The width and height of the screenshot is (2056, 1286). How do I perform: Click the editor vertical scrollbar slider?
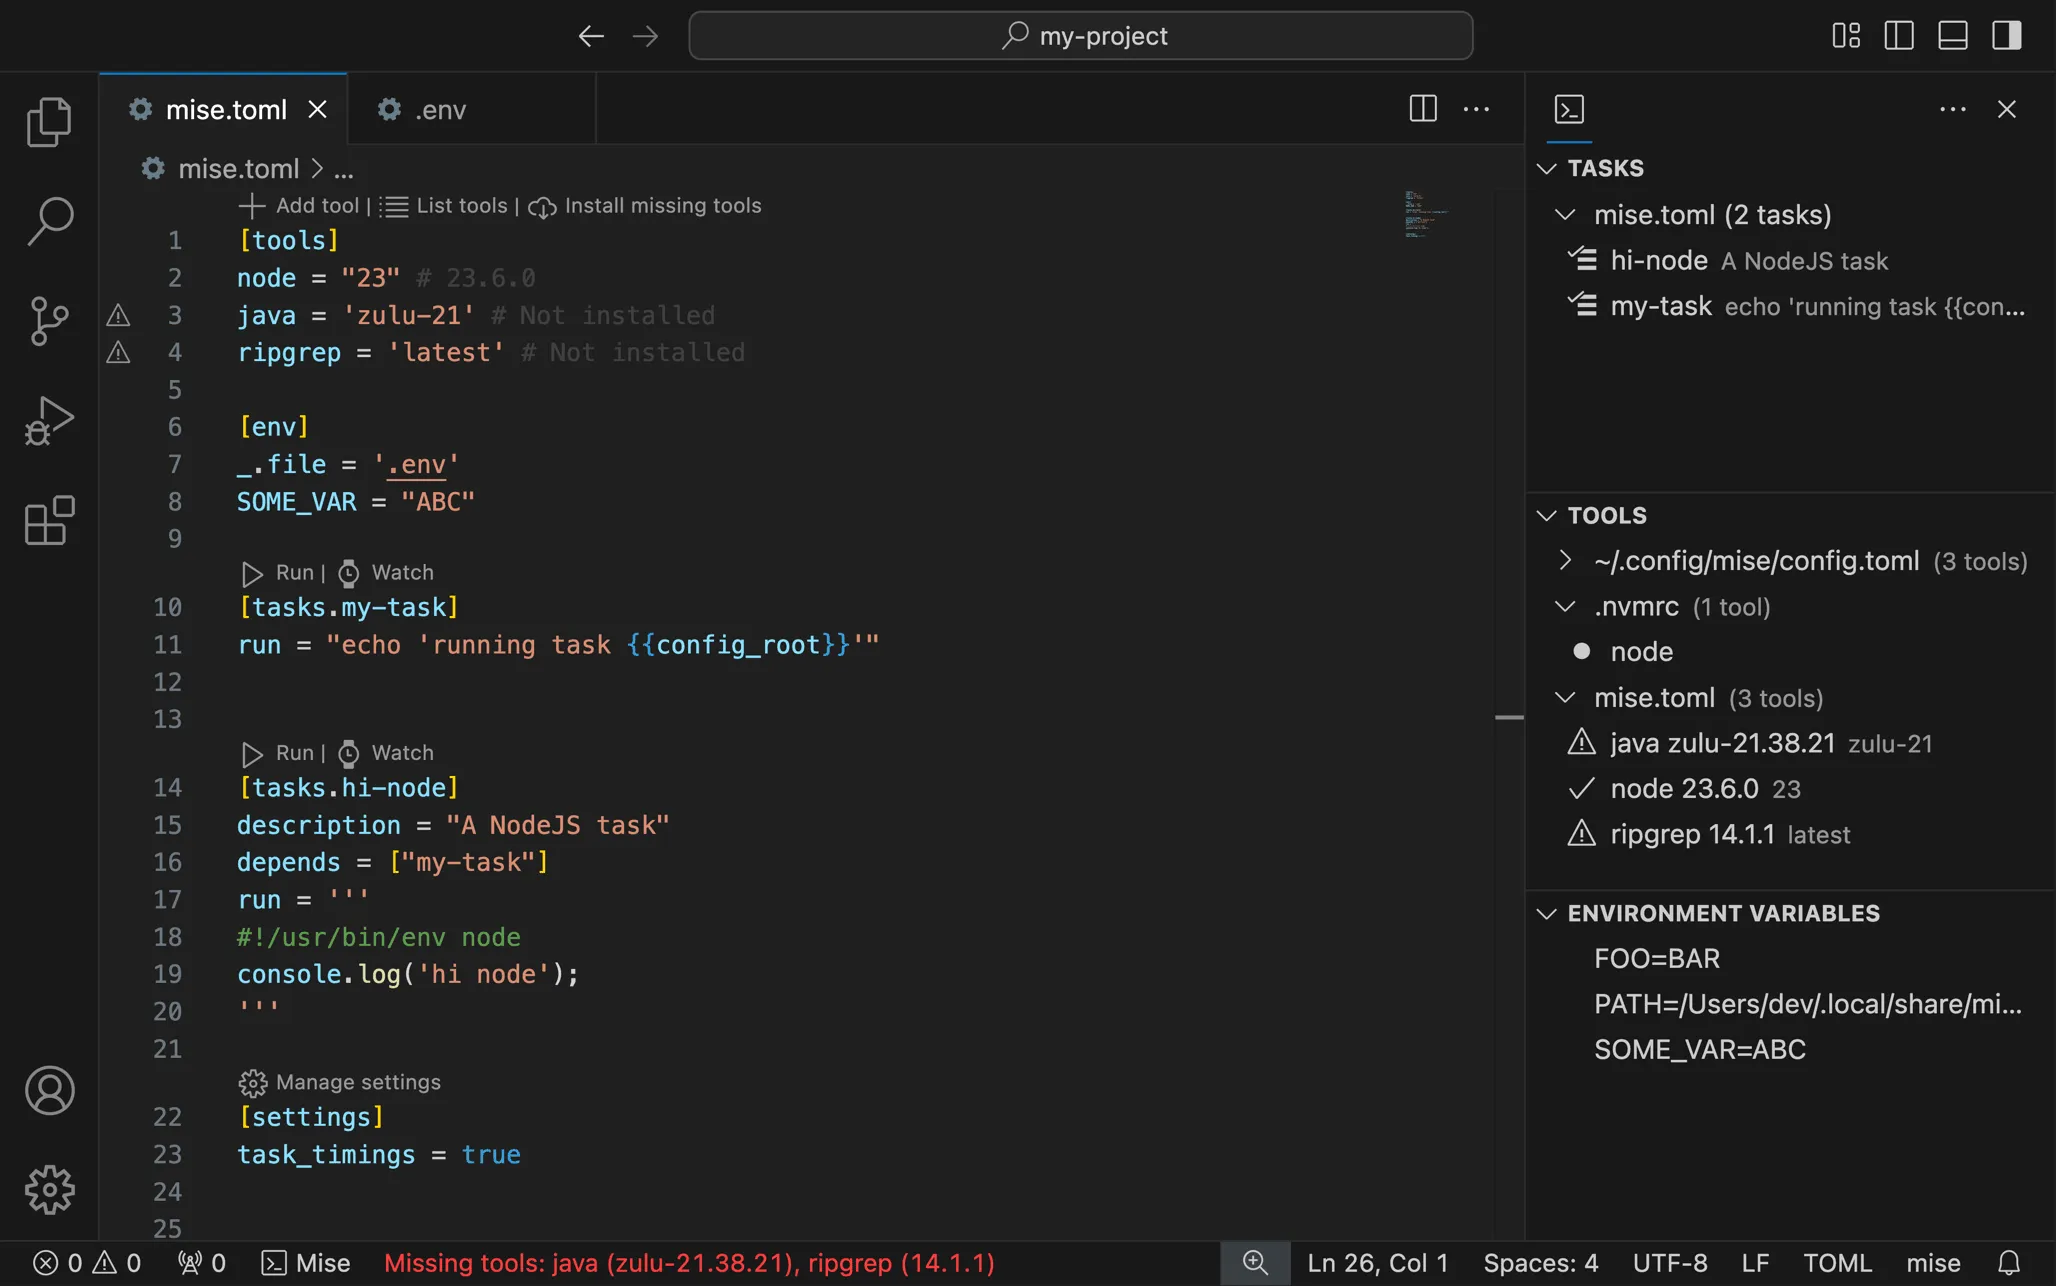[x=1509, y=717]
